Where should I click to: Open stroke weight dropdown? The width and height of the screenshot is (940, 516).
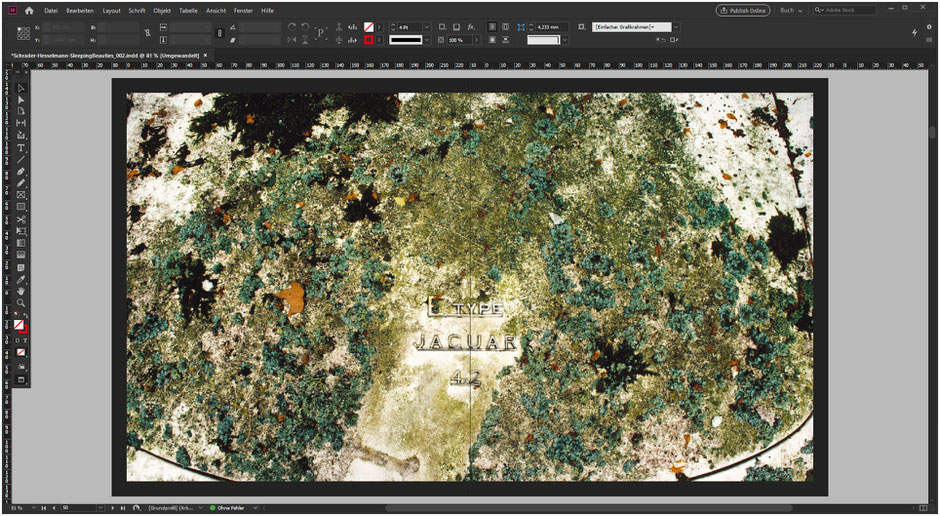pos(427,27)
